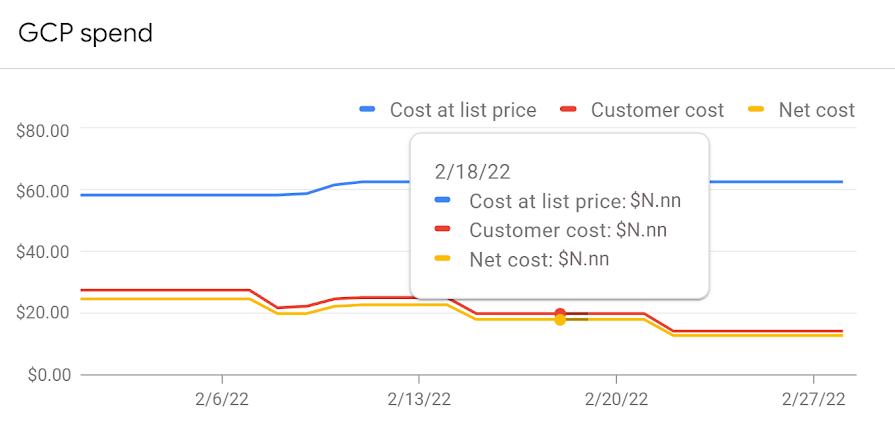Click the tooltip Customer cost blue-free red marker
This screenshot has height=424, width=895.
tap(442, 229)
